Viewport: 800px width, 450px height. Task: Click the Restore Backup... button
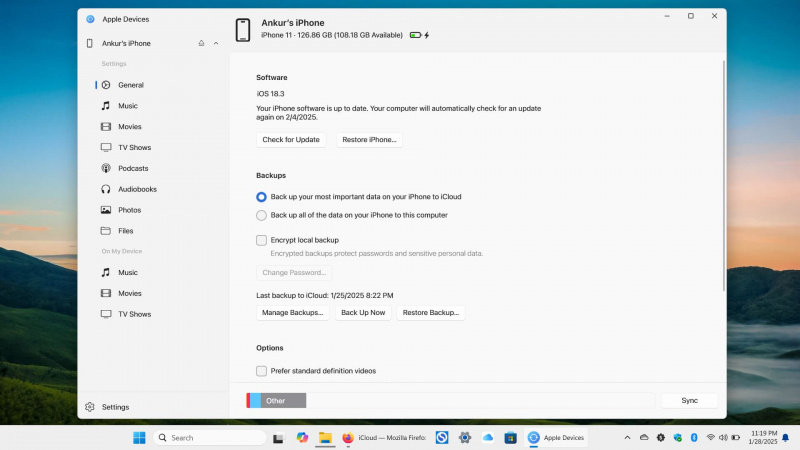431,313
